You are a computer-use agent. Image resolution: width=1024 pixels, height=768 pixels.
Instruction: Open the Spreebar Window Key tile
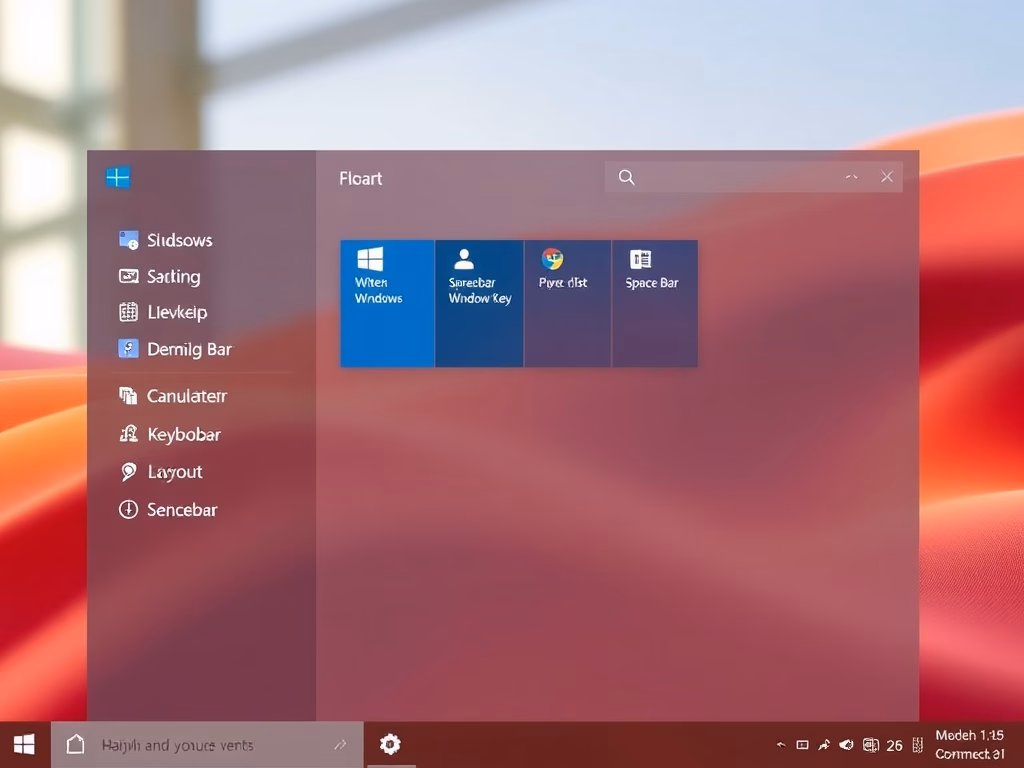(479, 304)
